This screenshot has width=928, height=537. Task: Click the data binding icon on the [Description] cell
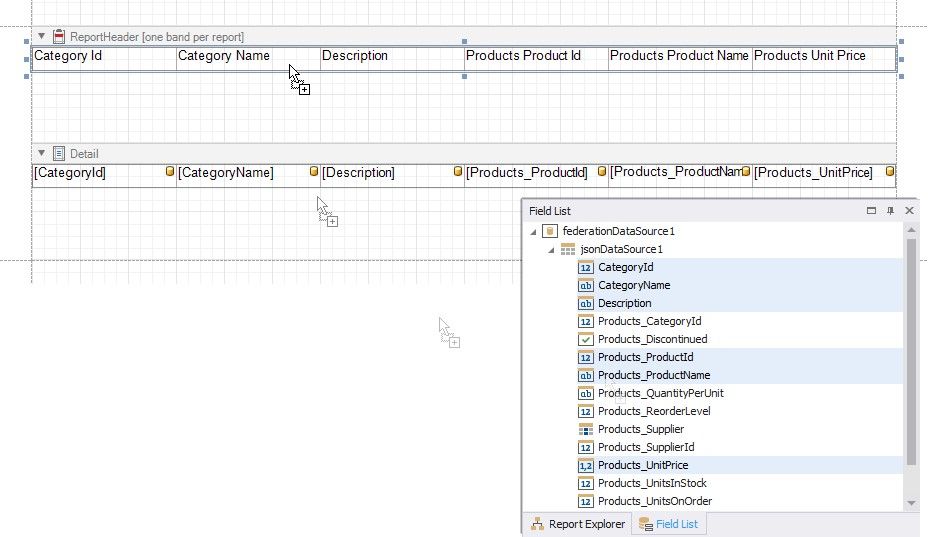pos(458,173)
